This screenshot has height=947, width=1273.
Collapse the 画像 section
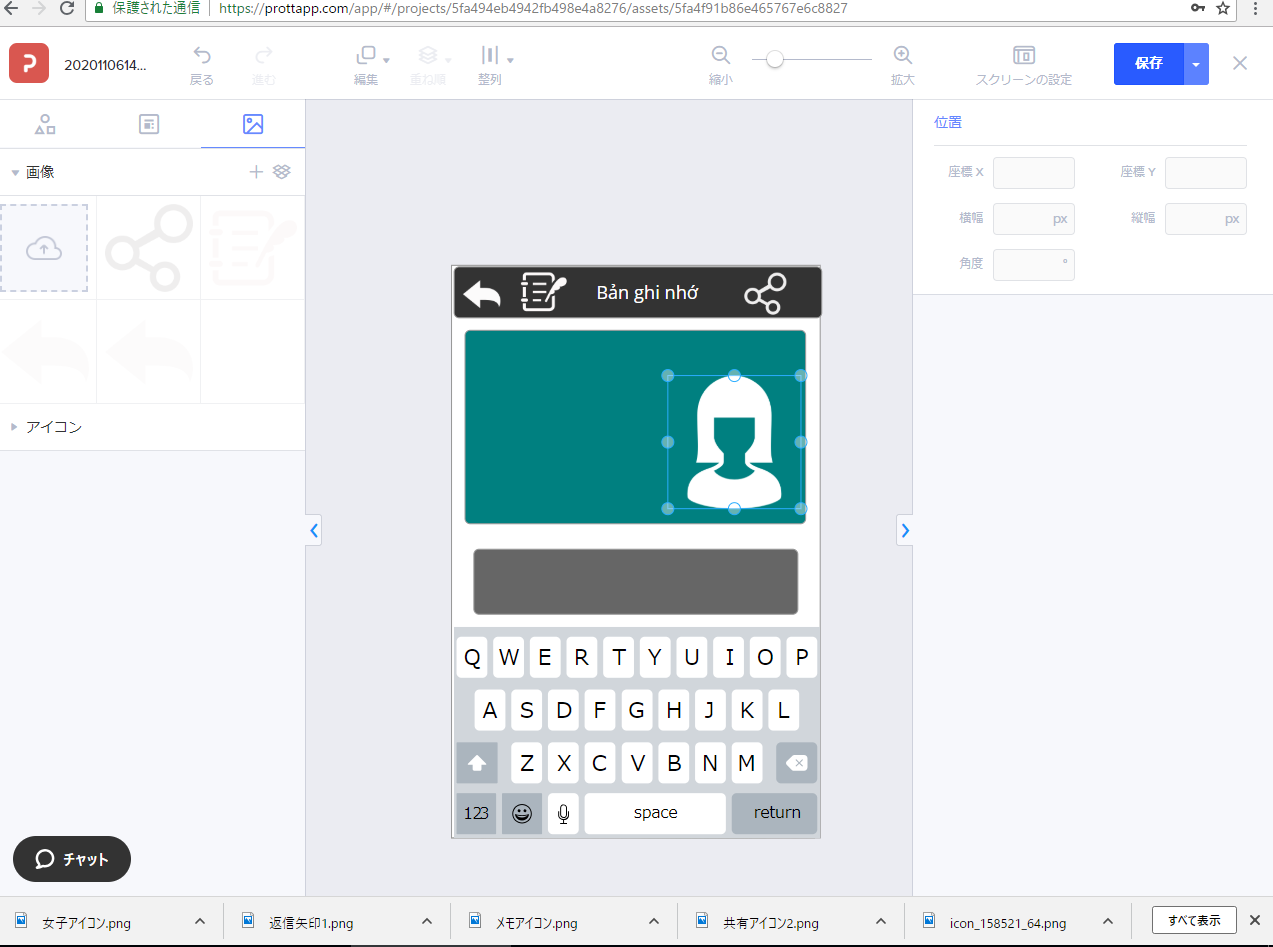click(15, 172)
